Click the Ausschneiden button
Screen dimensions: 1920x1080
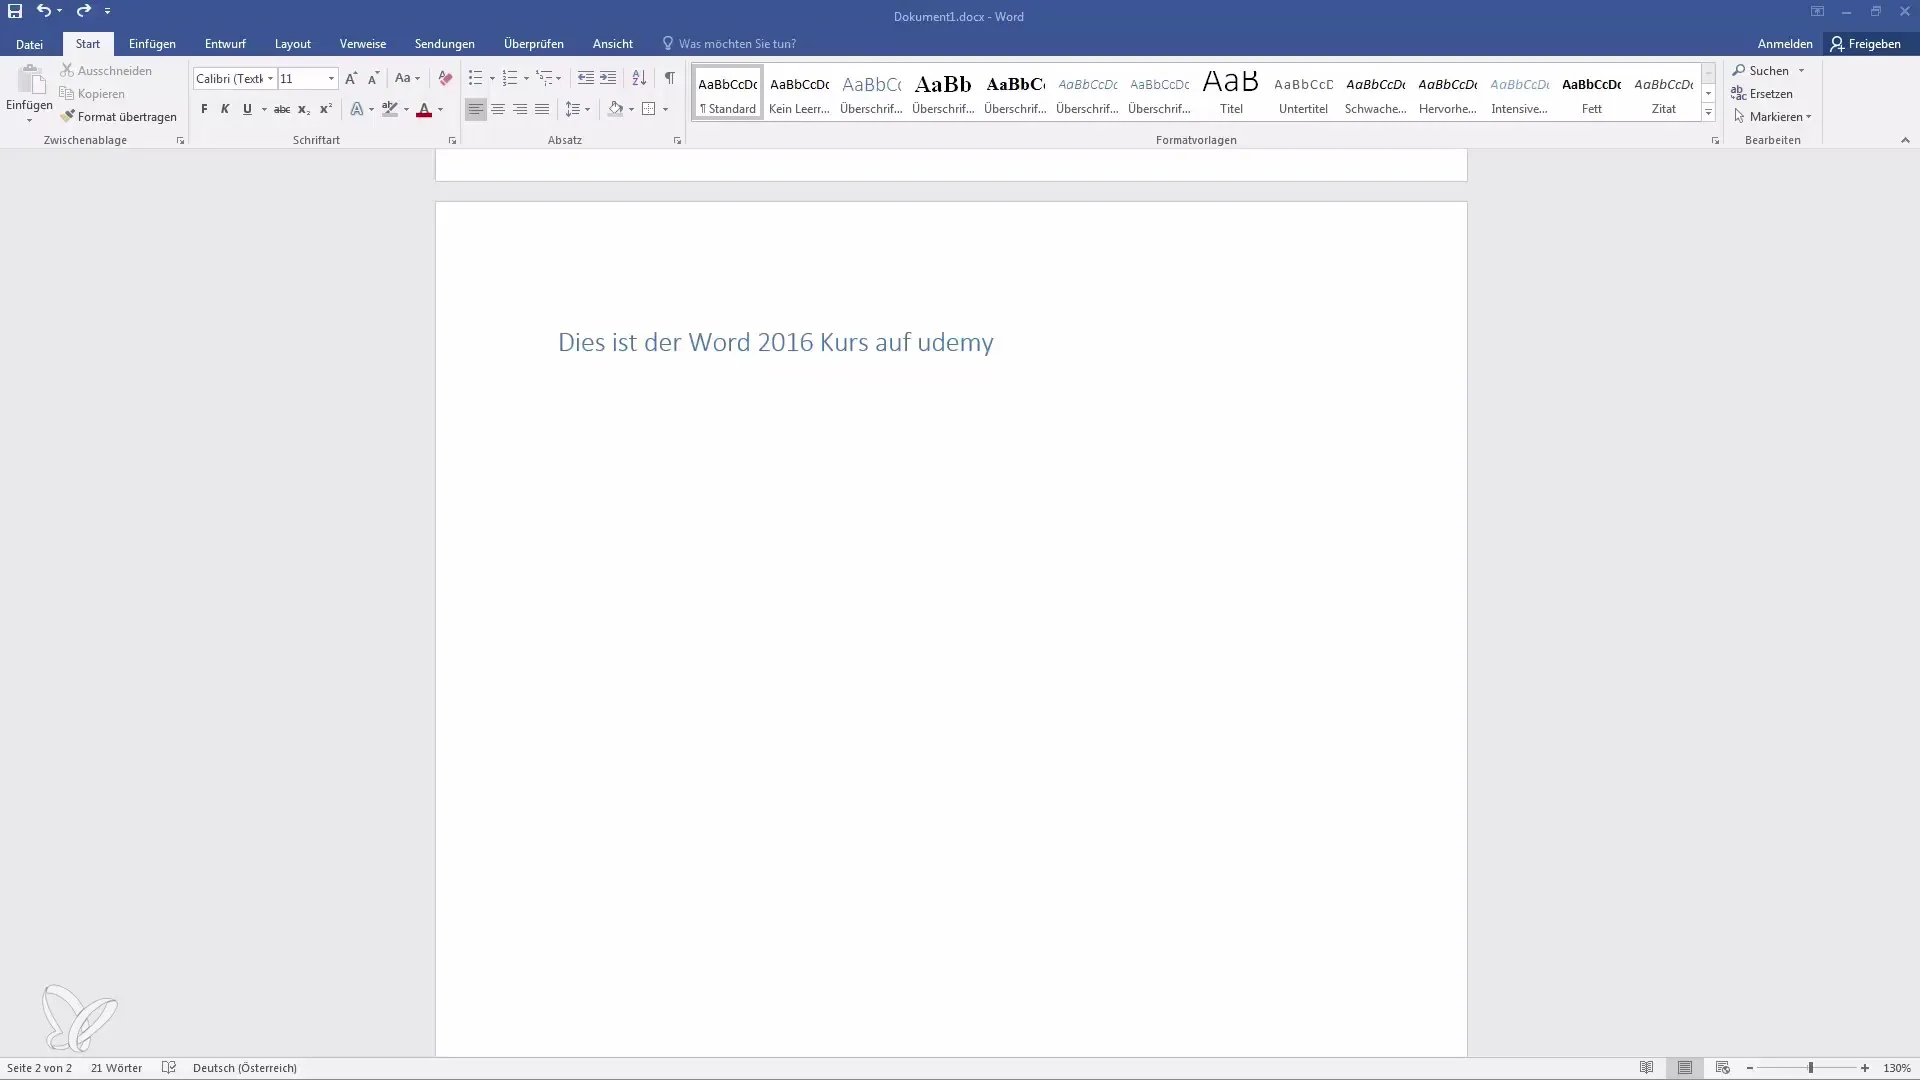(x=106, y=71)
